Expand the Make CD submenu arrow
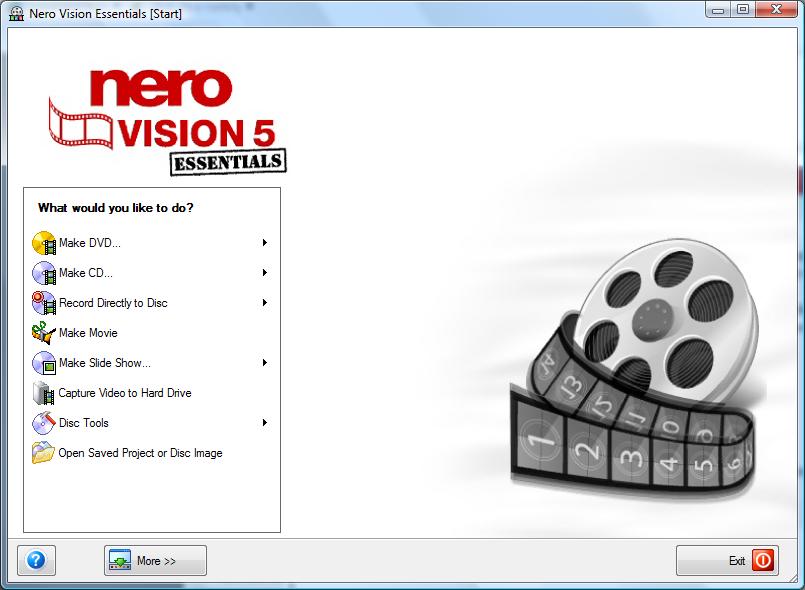Image resolution: width=805 pixels, height=590 pixels. pos(264,273)
